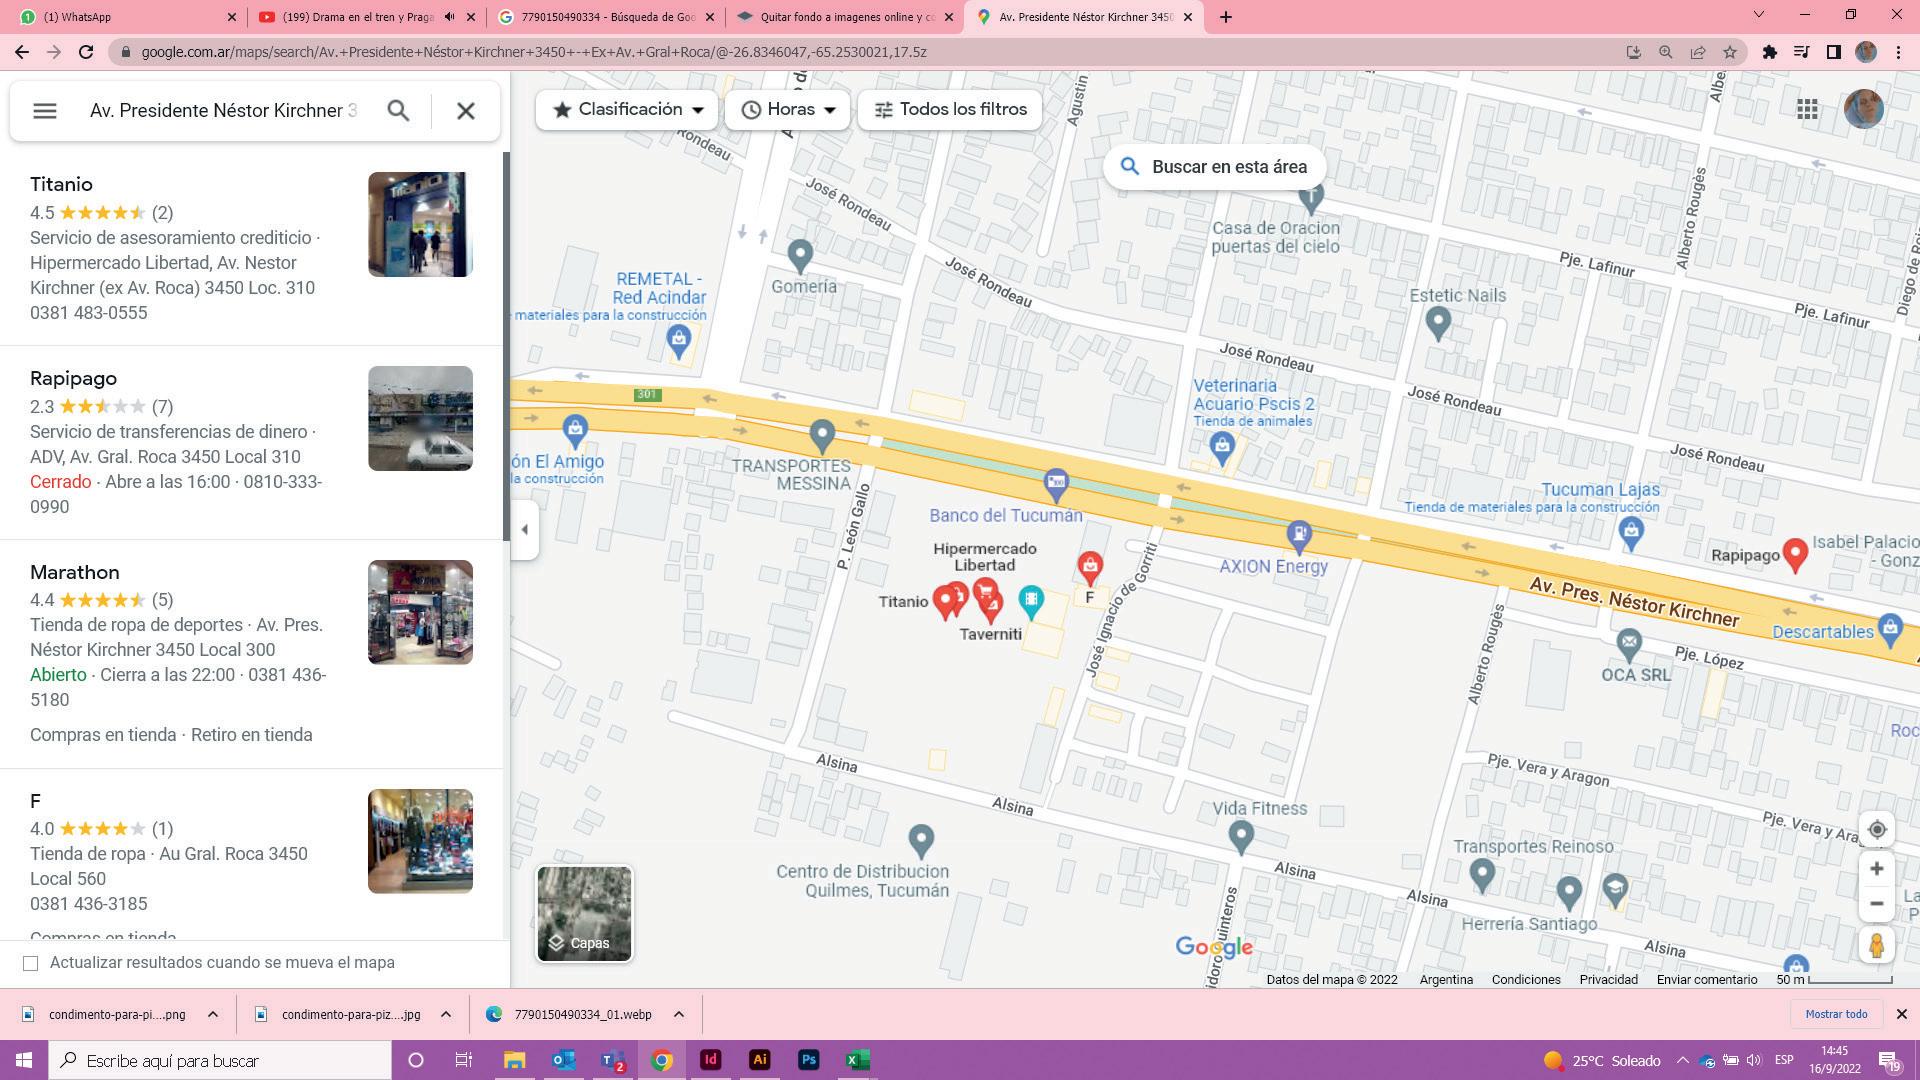The image size is (1920, 1080).
Task: Select the Estetic Nails map marker
Action: tap(1438, 324)
